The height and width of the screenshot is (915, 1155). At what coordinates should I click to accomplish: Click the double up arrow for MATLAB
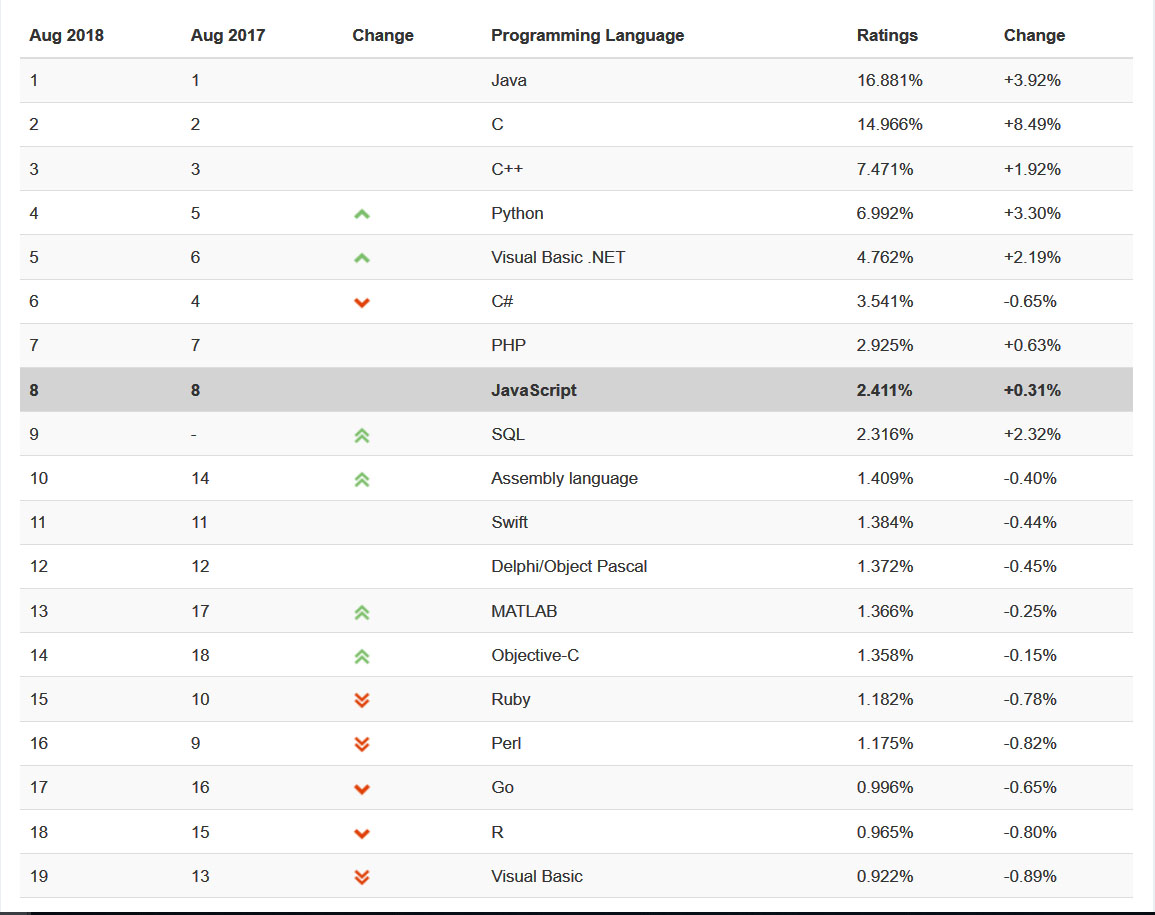click(362, 612)
